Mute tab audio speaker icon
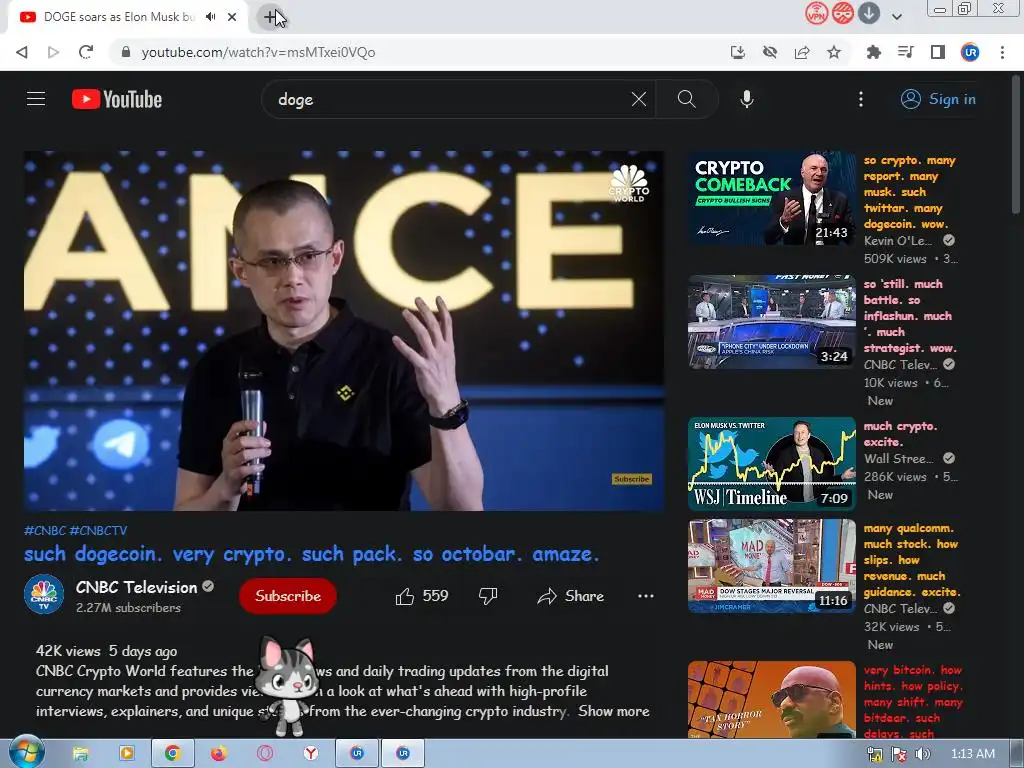Image resolution: width=1024 pixels, height=768 pixels. [x=210, y=17]
